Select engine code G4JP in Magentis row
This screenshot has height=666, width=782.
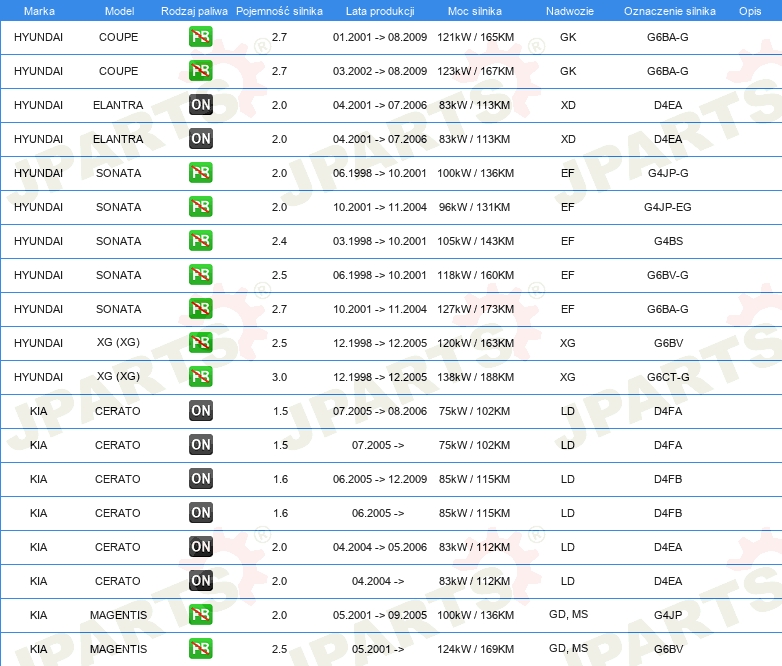tap(668, 615)
